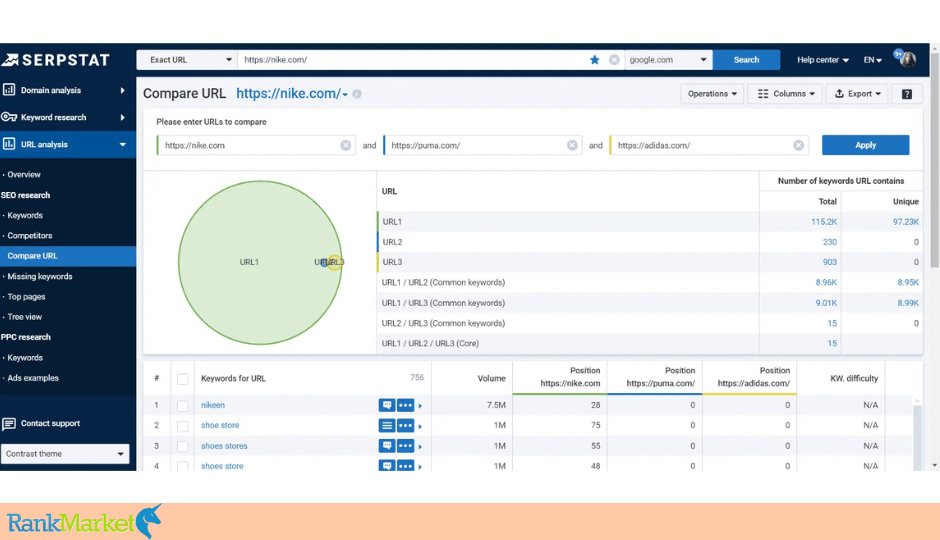940x540 pixels.
Task: Click the Domain analysis chart icon
Action: 9,90
